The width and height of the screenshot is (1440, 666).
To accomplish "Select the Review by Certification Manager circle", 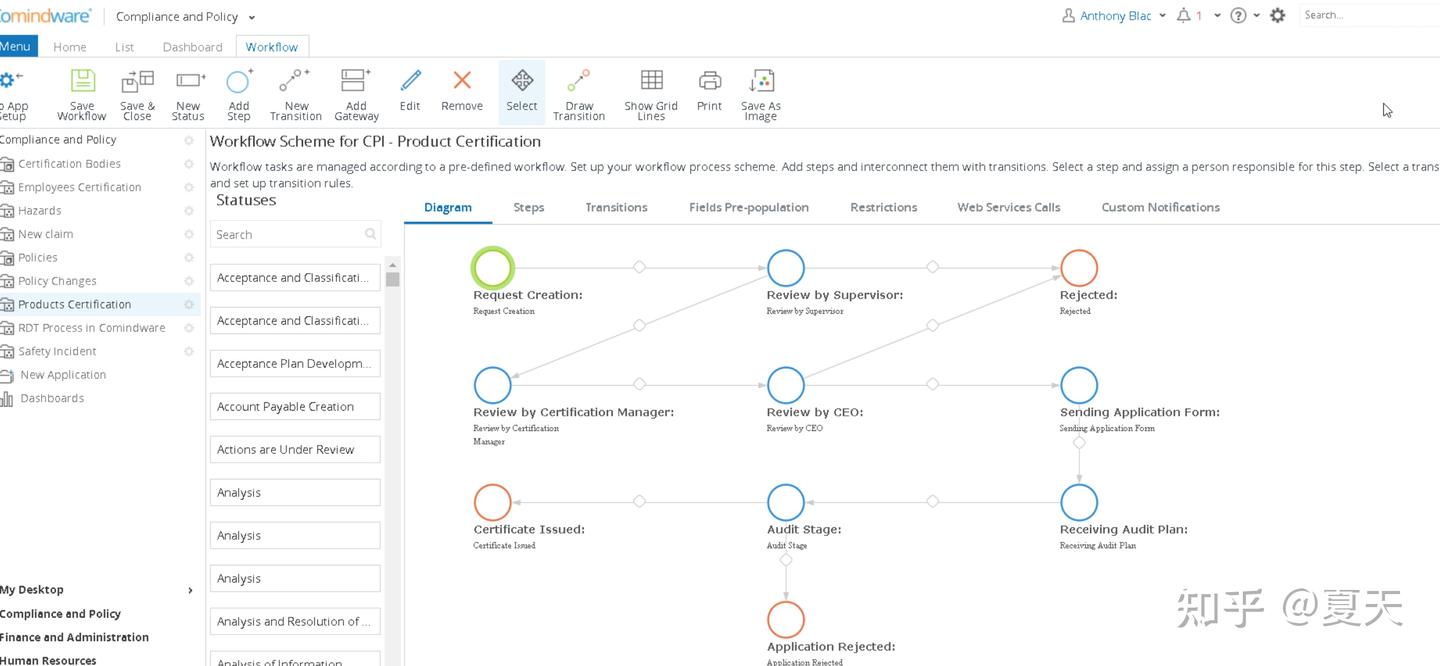I will (x=492, y=385).
